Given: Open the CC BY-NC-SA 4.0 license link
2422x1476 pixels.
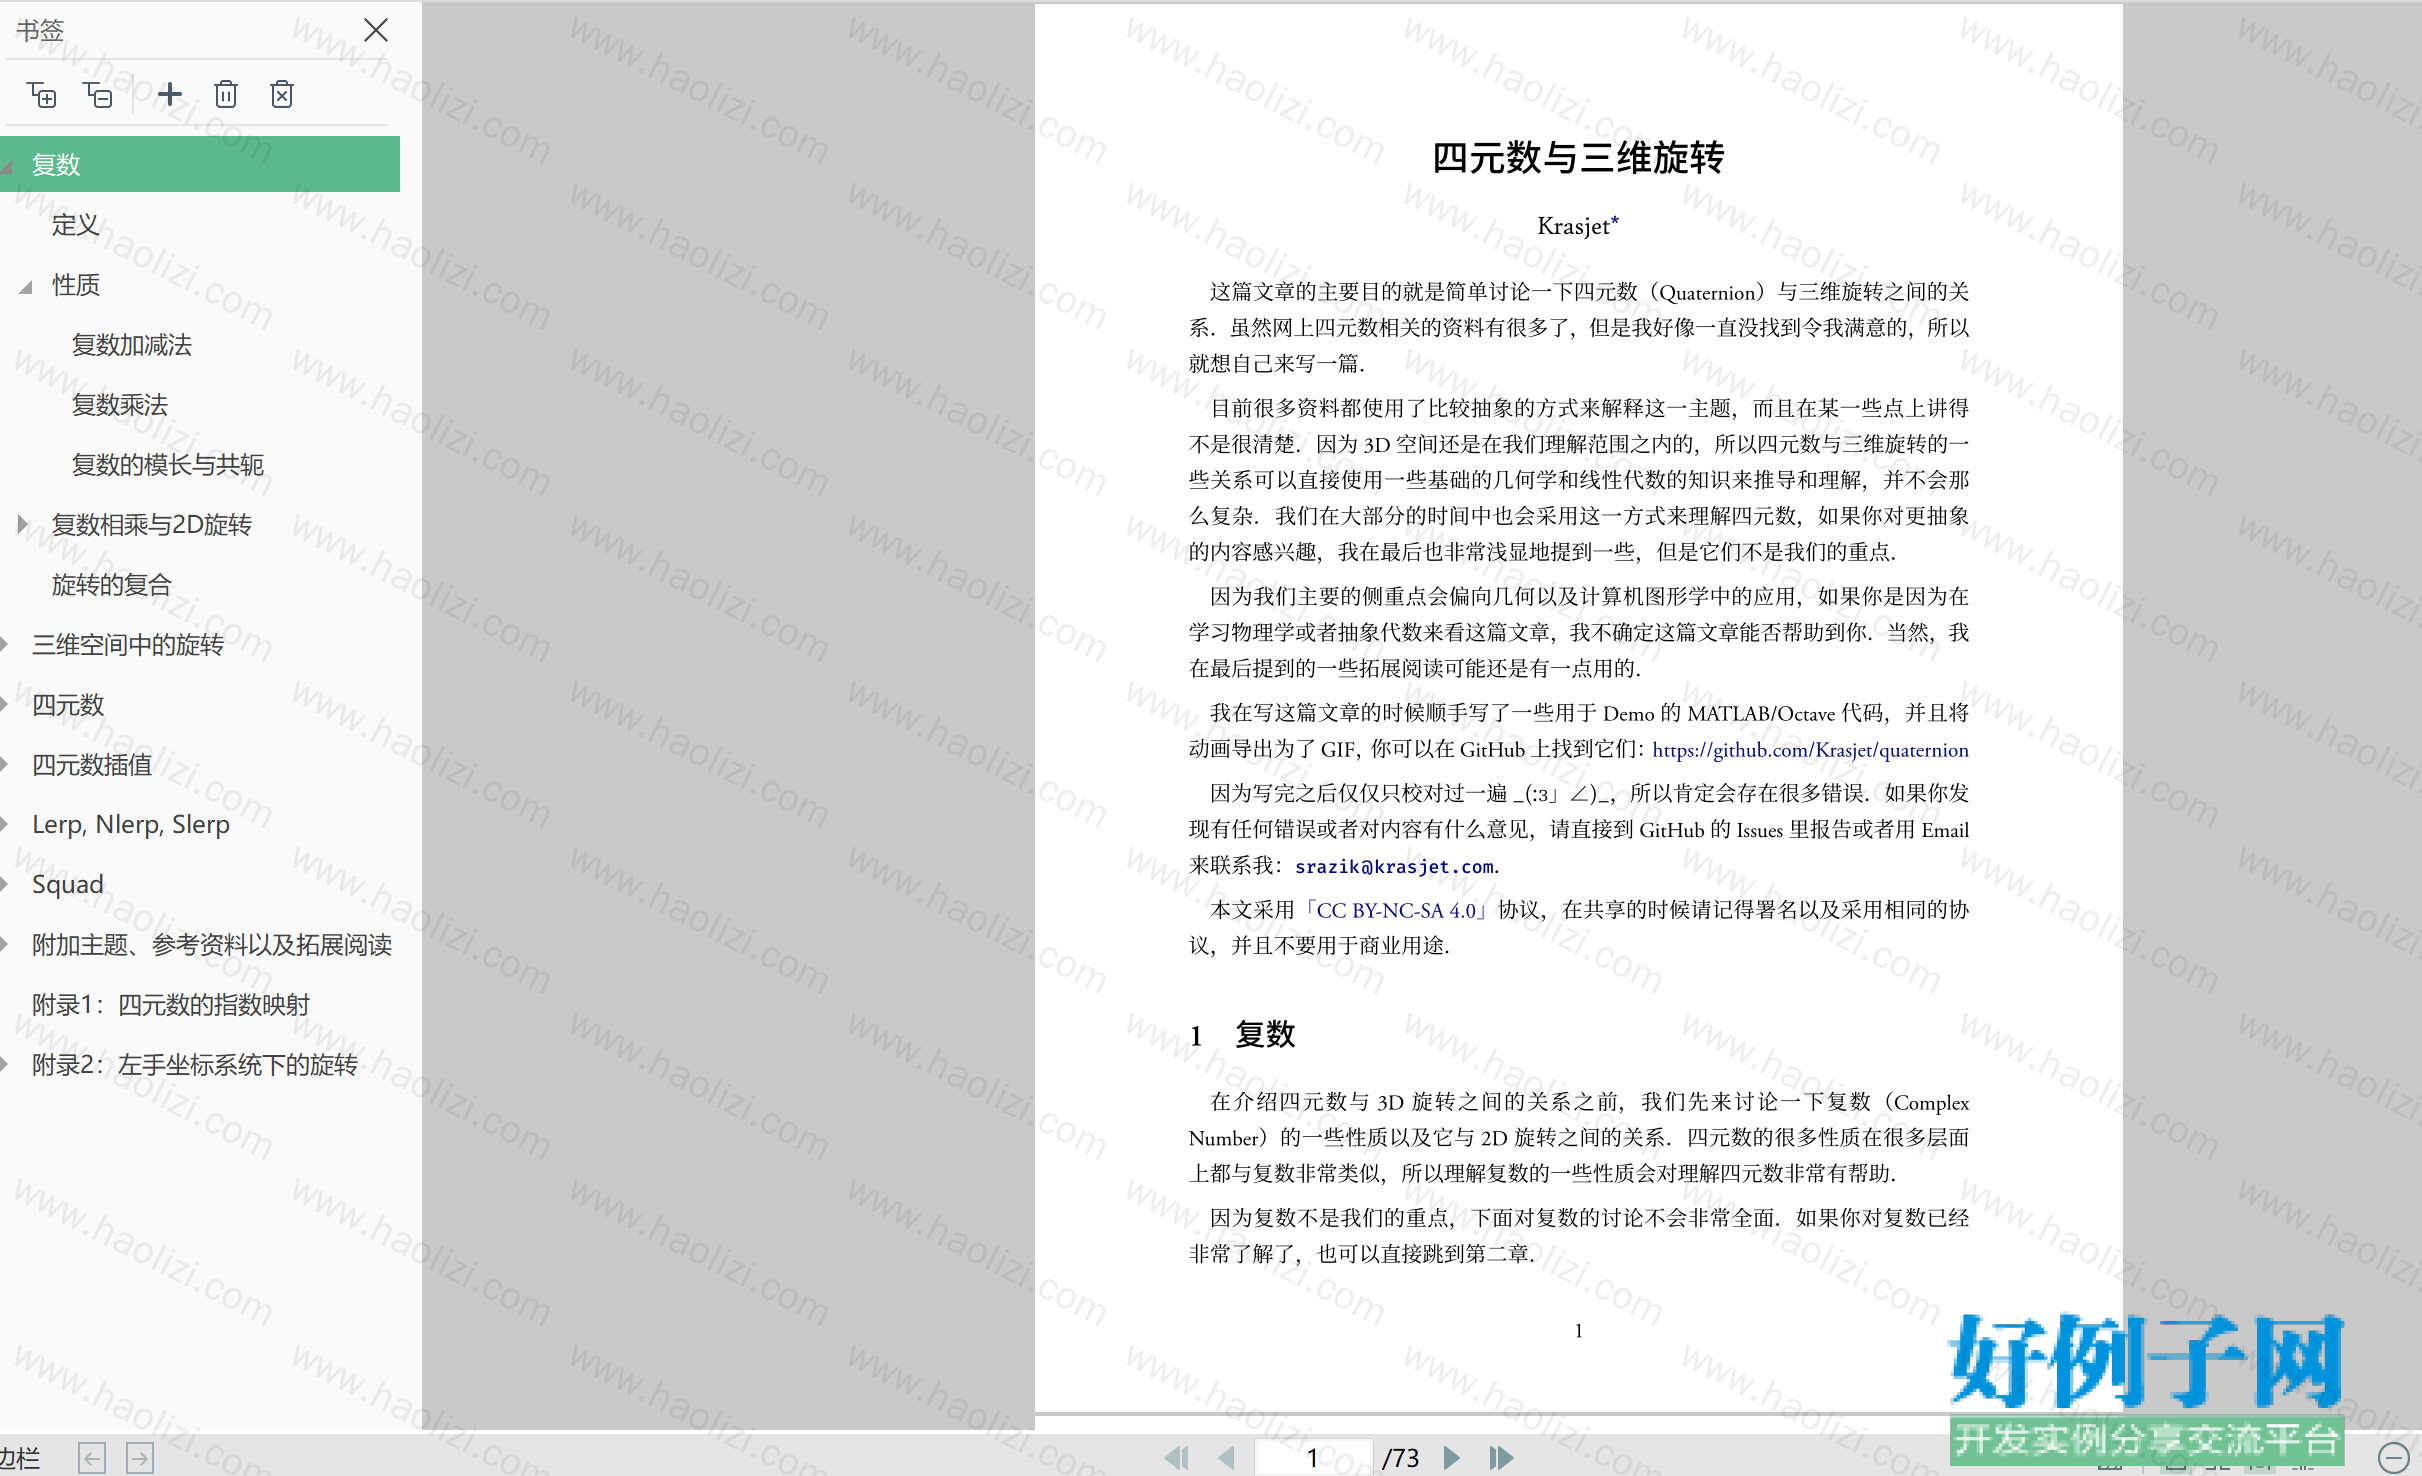Looking at the screenshot, I should pos(1396,910).
